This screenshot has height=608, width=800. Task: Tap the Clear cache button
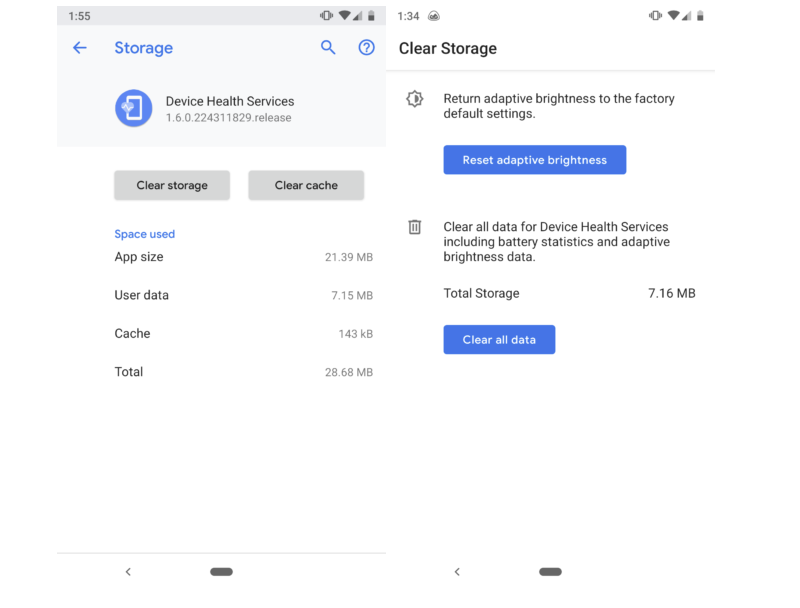(306, 185)
